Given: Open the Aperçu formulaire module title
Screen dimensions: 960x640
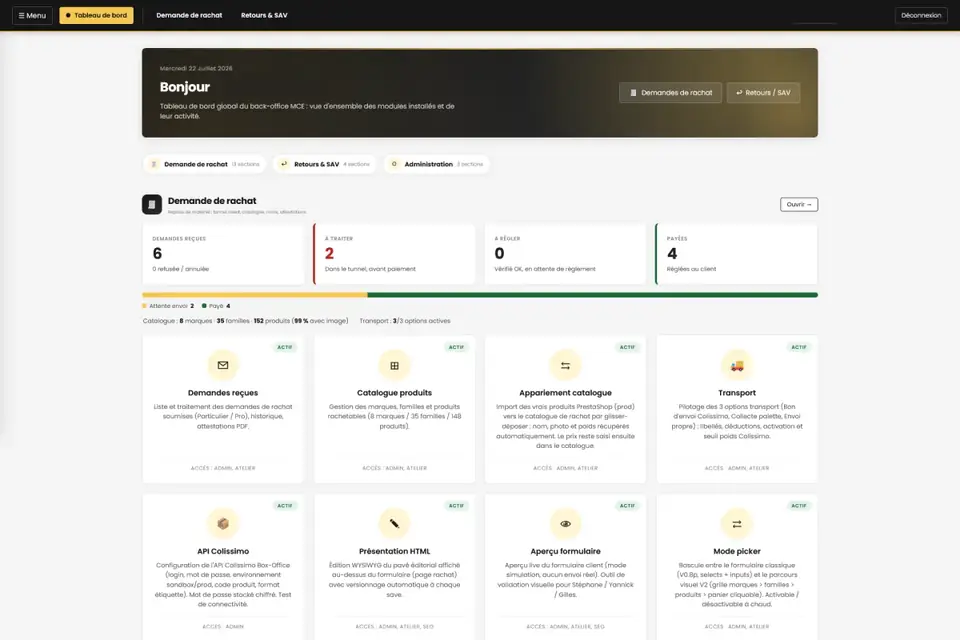Looking at the screenshot, I should (x=565, y=551).
